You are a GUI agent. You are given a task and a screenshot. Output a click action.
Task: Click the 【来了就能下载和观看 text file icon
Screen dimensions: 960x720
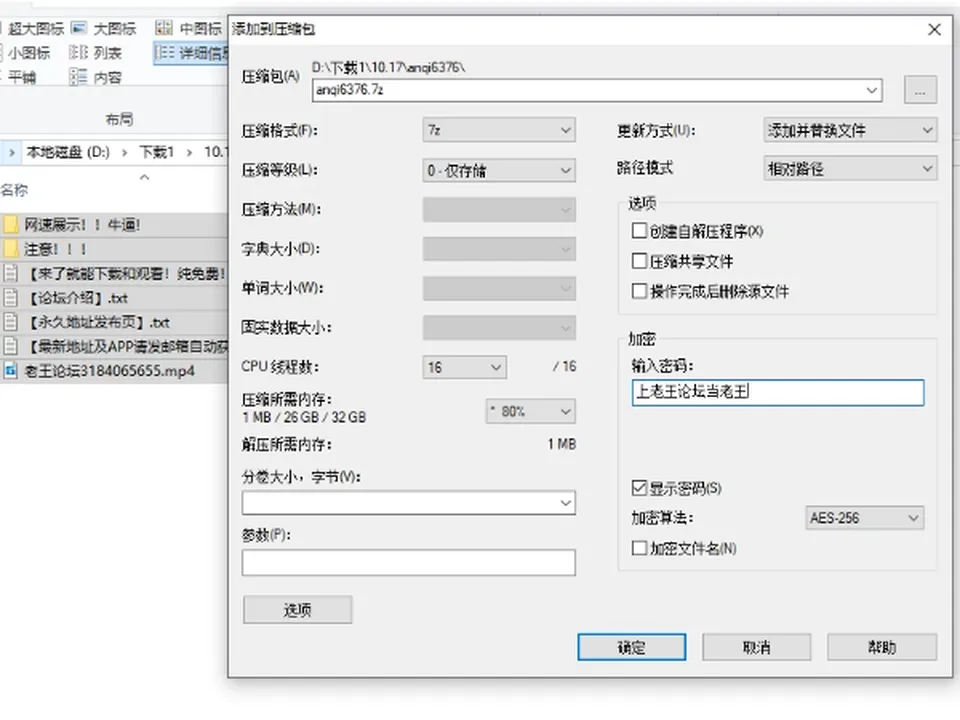pos(10,273)
